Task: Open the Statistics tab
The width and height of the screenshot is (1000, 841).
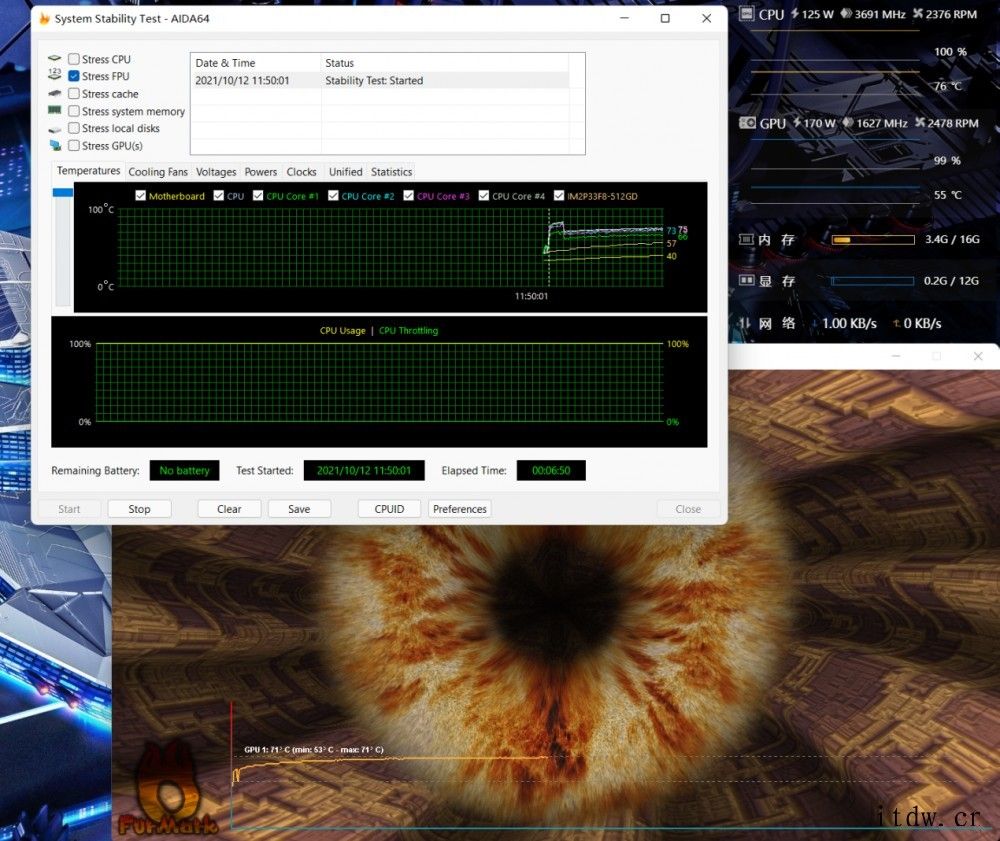Action: (391, 172)
